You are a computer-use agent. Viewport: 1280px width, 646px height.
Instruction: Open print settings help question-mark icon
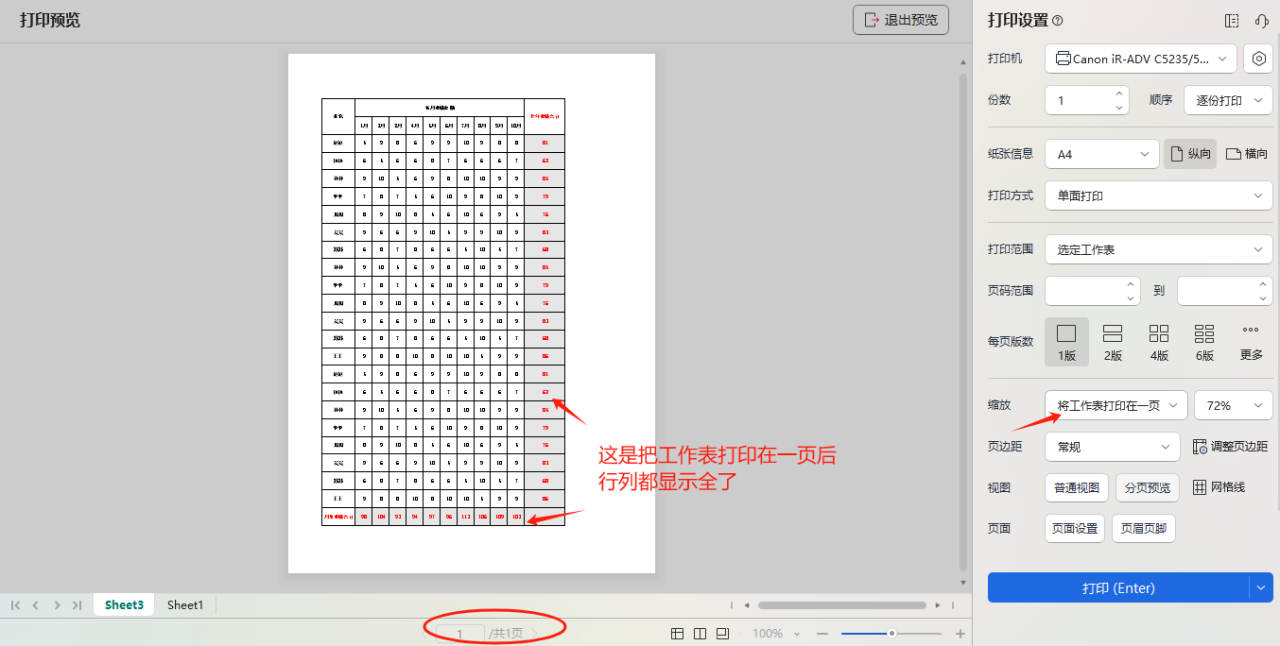pos(1058,21)
